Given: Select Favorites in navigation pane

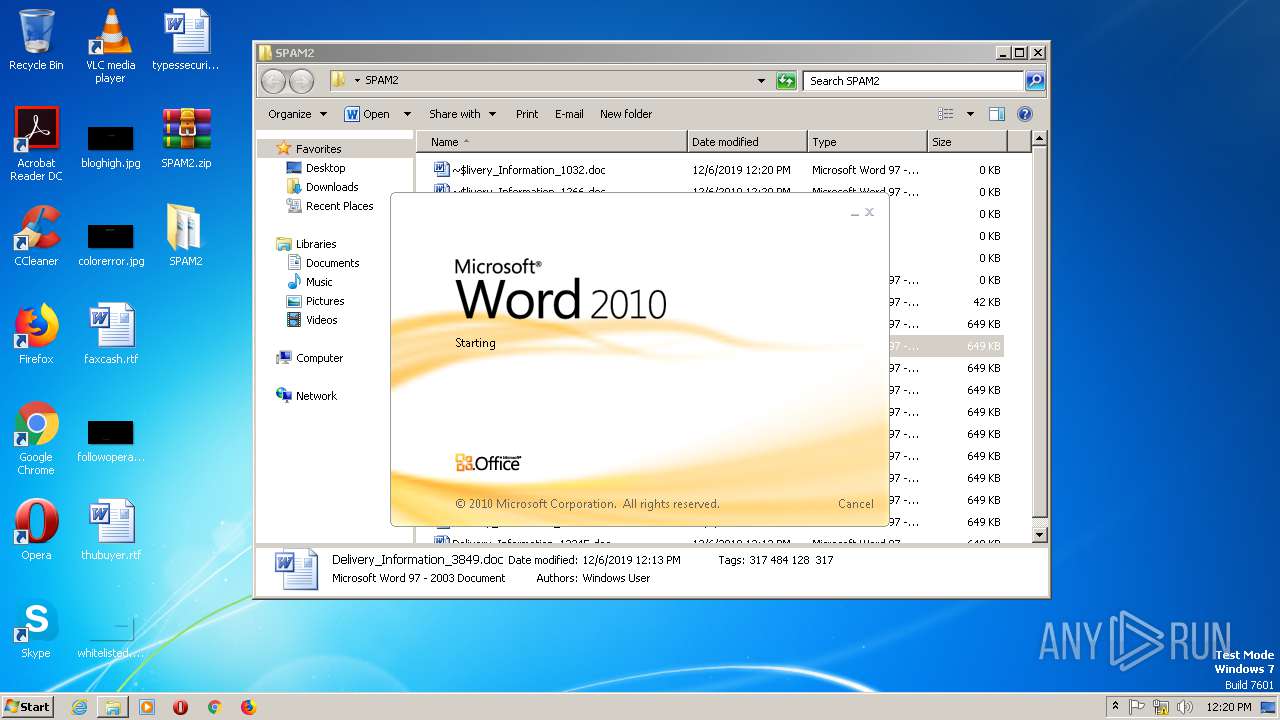Looking at the screenshot, I should (x=318, y=149).
